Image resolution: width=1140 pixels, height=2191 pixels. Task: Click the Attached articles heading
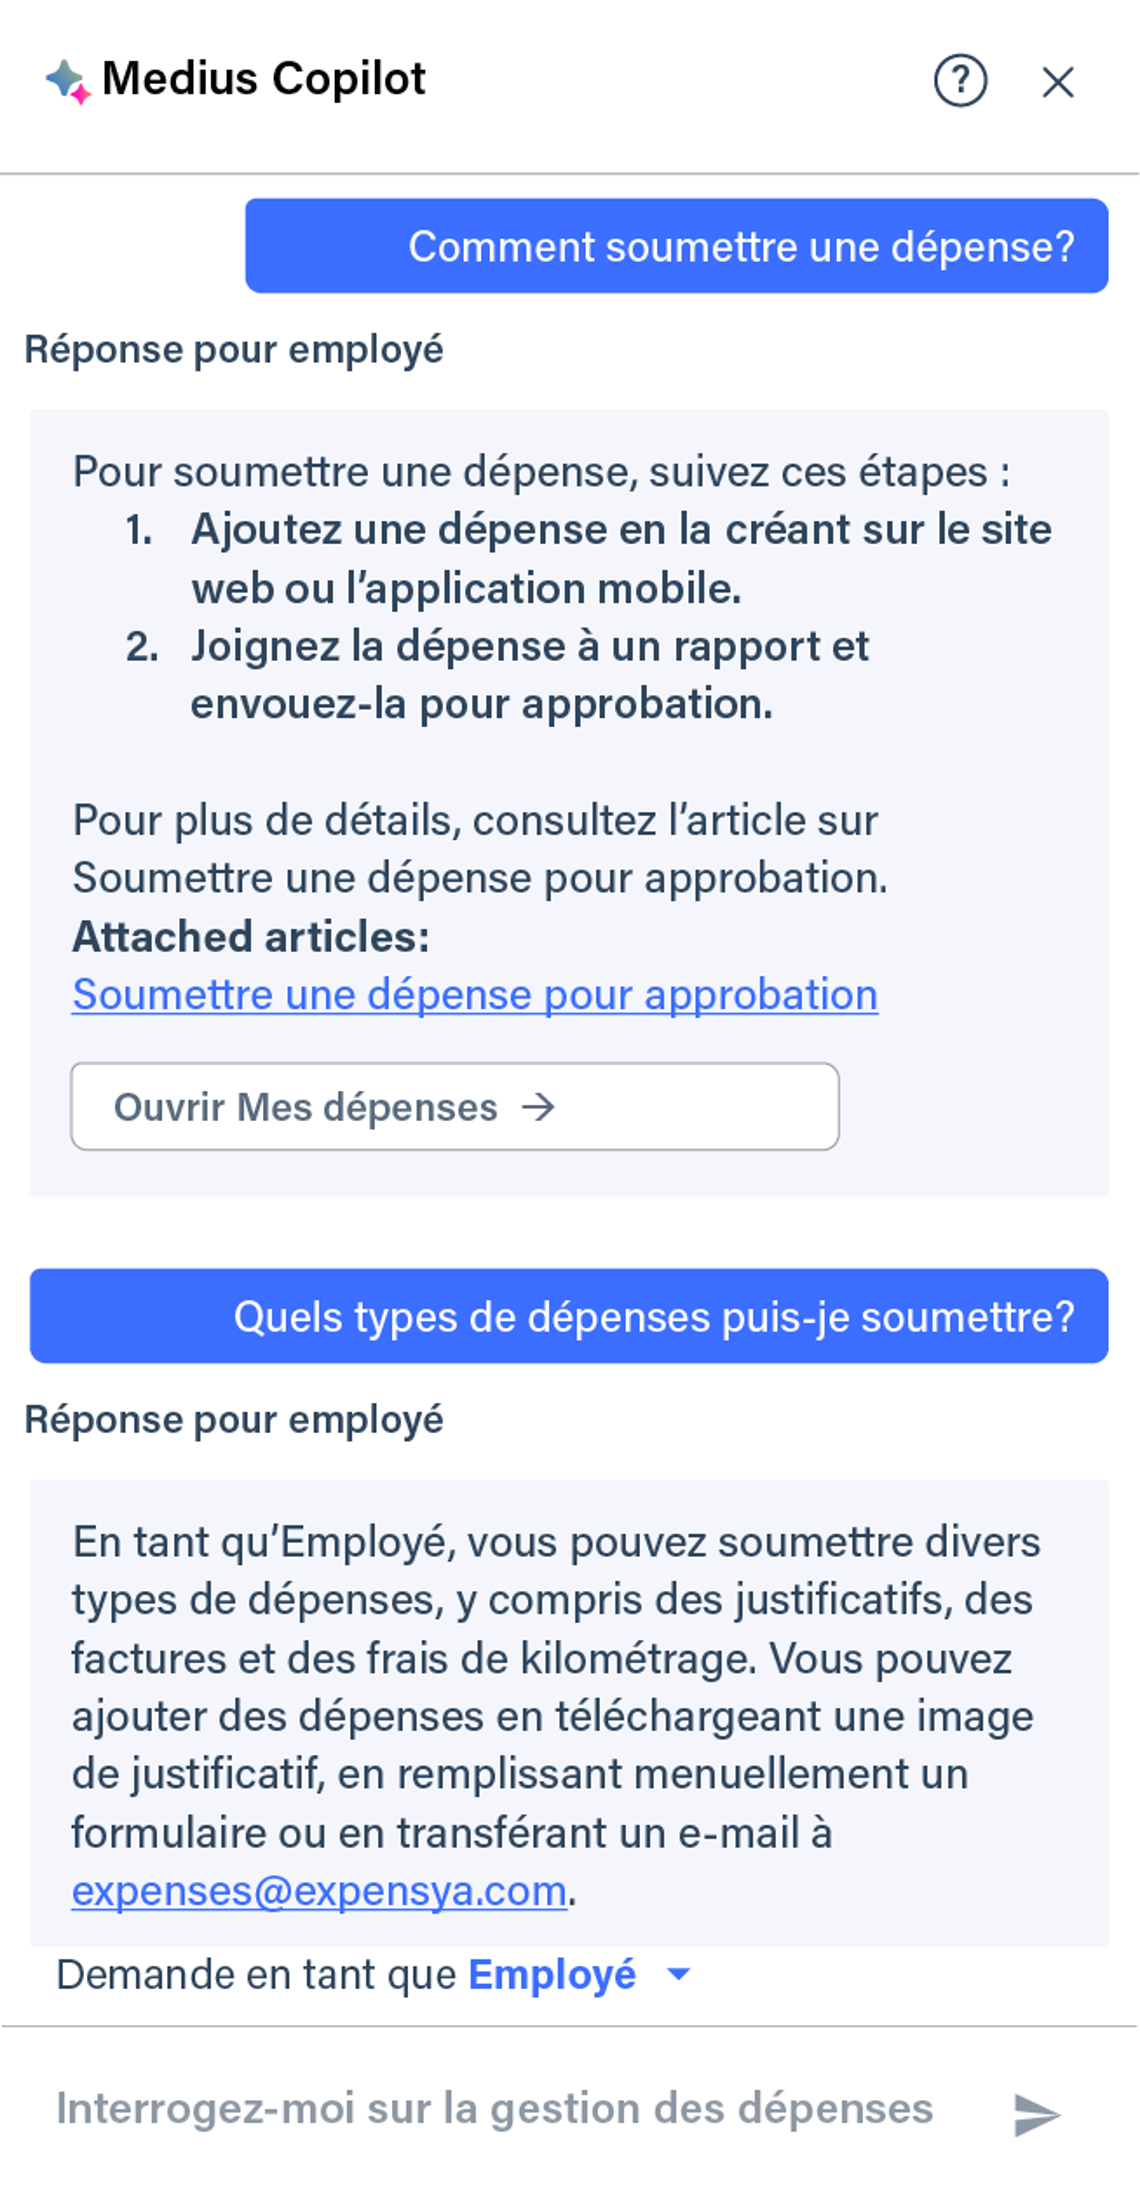tap(251, 937)
